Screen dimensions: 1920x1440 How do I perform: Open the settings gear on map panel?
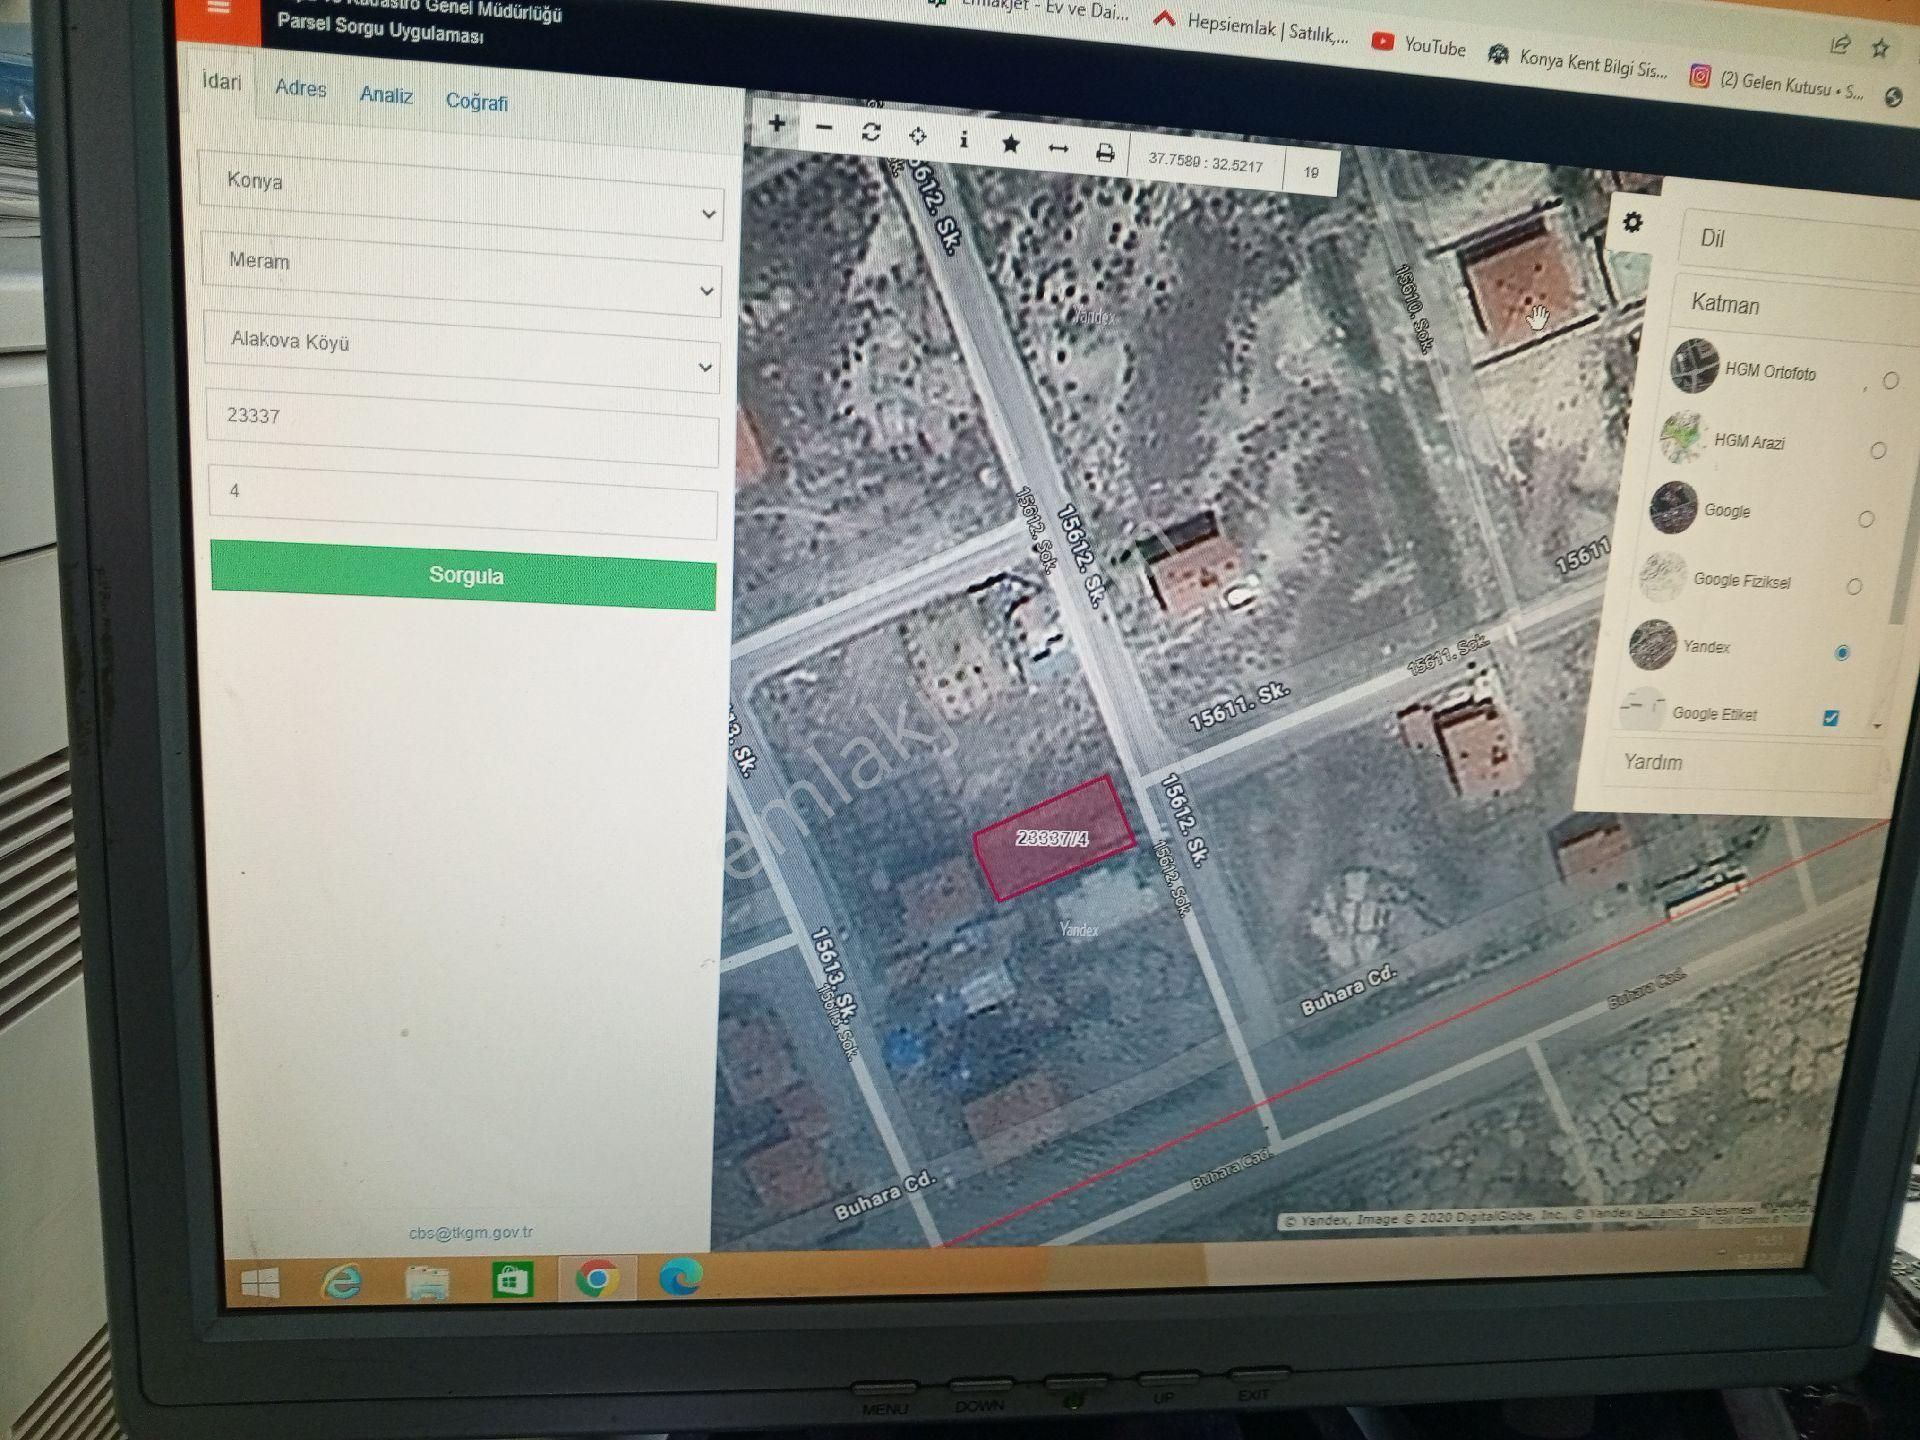click(1633, 222)
